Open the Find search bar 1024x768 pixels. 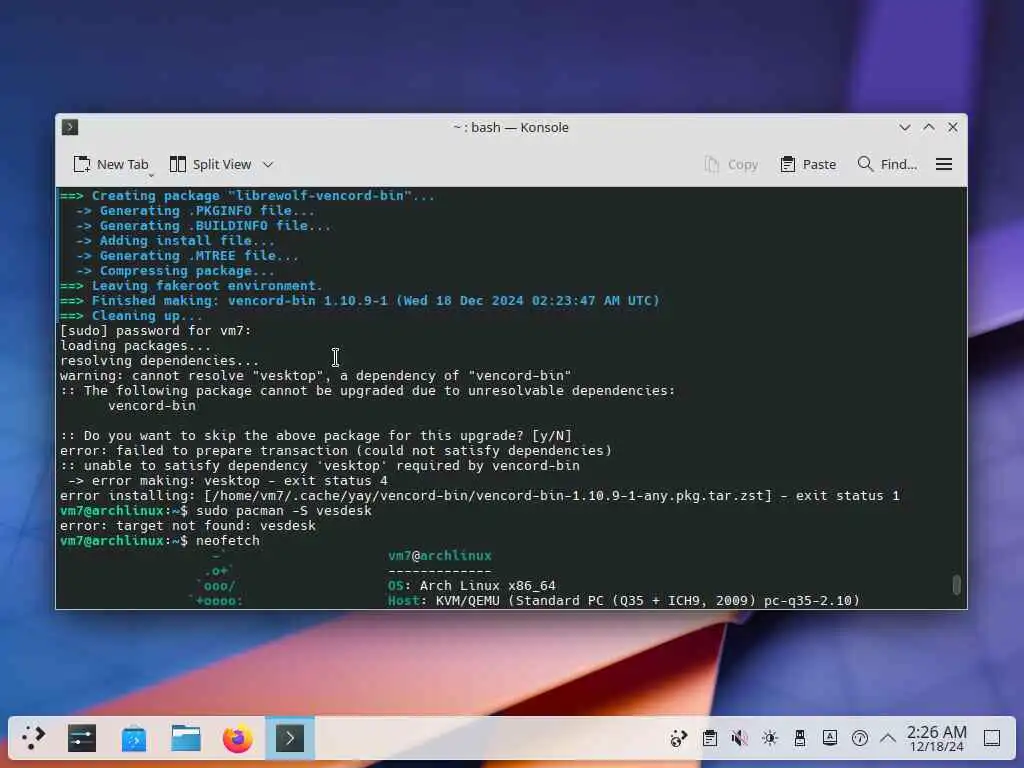887,165
